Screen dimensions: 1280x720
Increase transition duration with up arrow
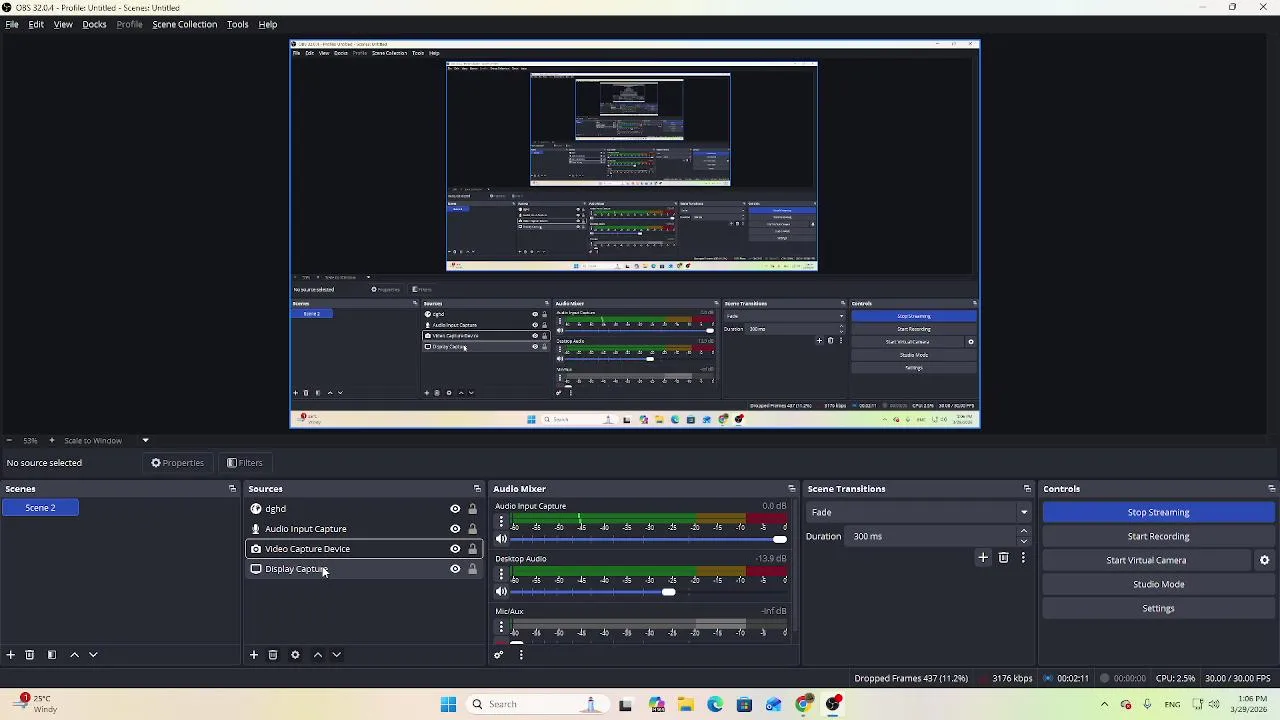point(1023,532)
